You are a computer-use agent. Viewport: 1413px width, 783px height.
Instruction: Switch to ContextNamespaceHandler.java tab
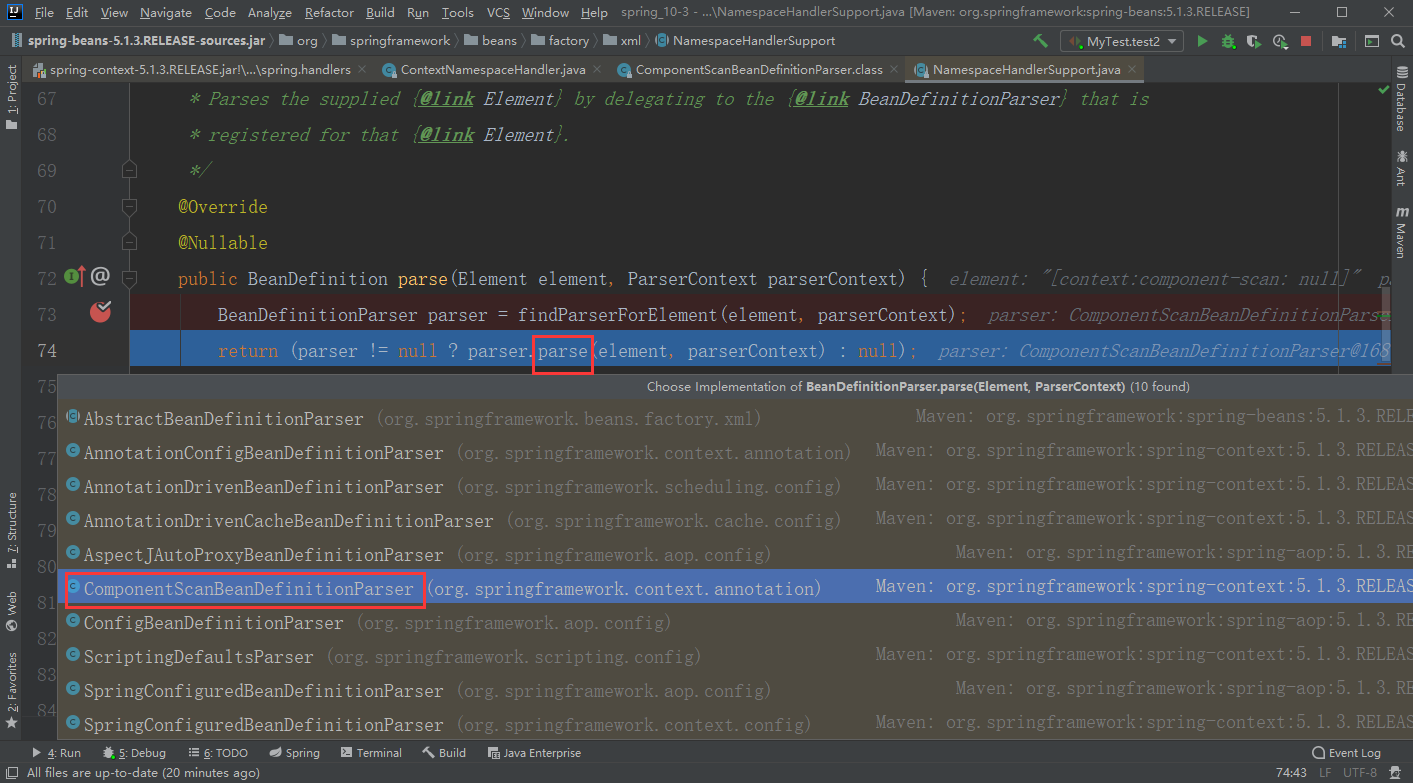coord(493,70)
